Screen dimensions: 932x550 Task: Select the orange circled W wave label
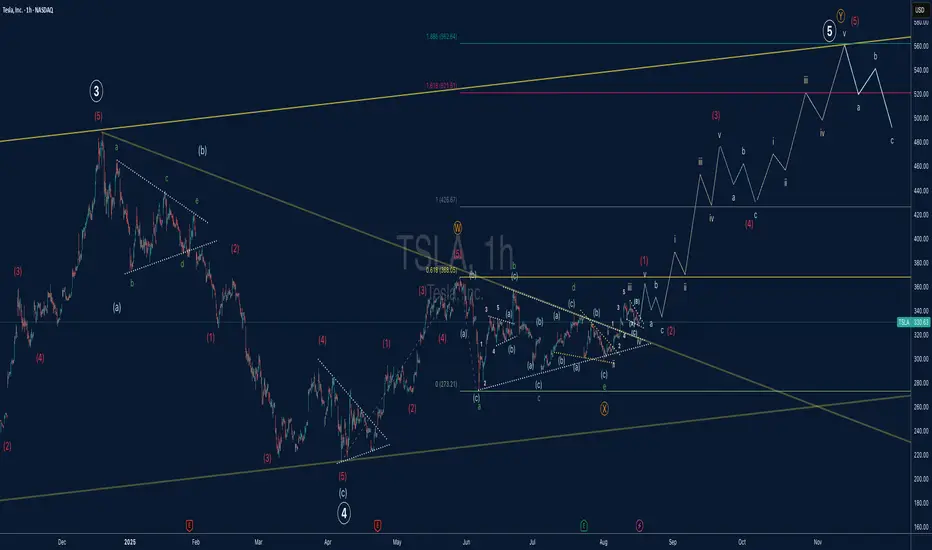(x=457, y=228)
